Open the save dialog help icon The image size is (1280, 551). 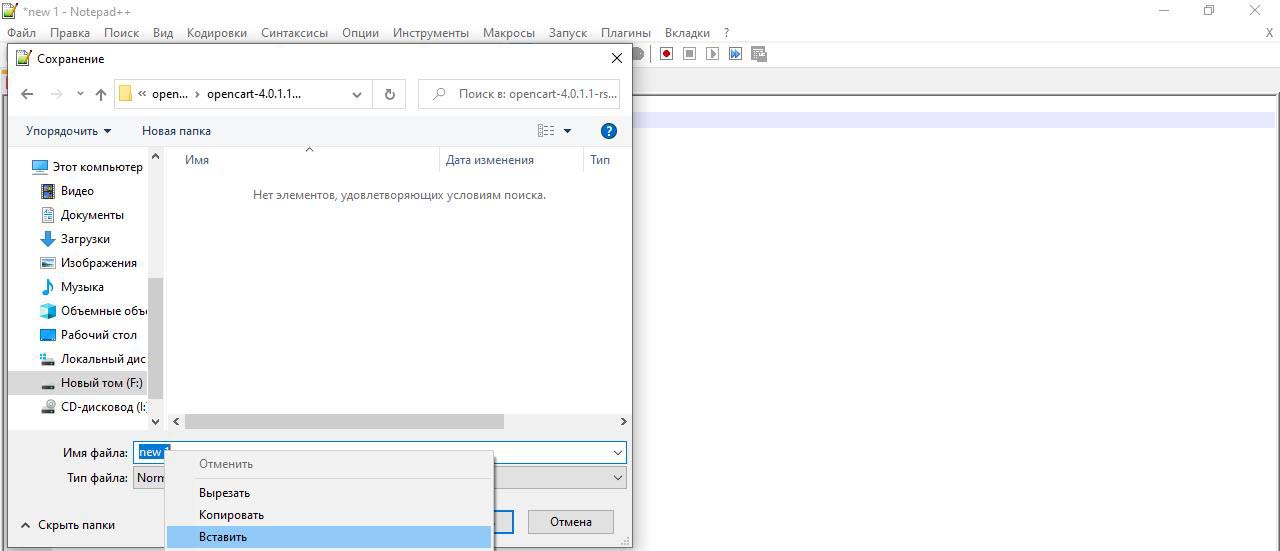click(608, 131)
